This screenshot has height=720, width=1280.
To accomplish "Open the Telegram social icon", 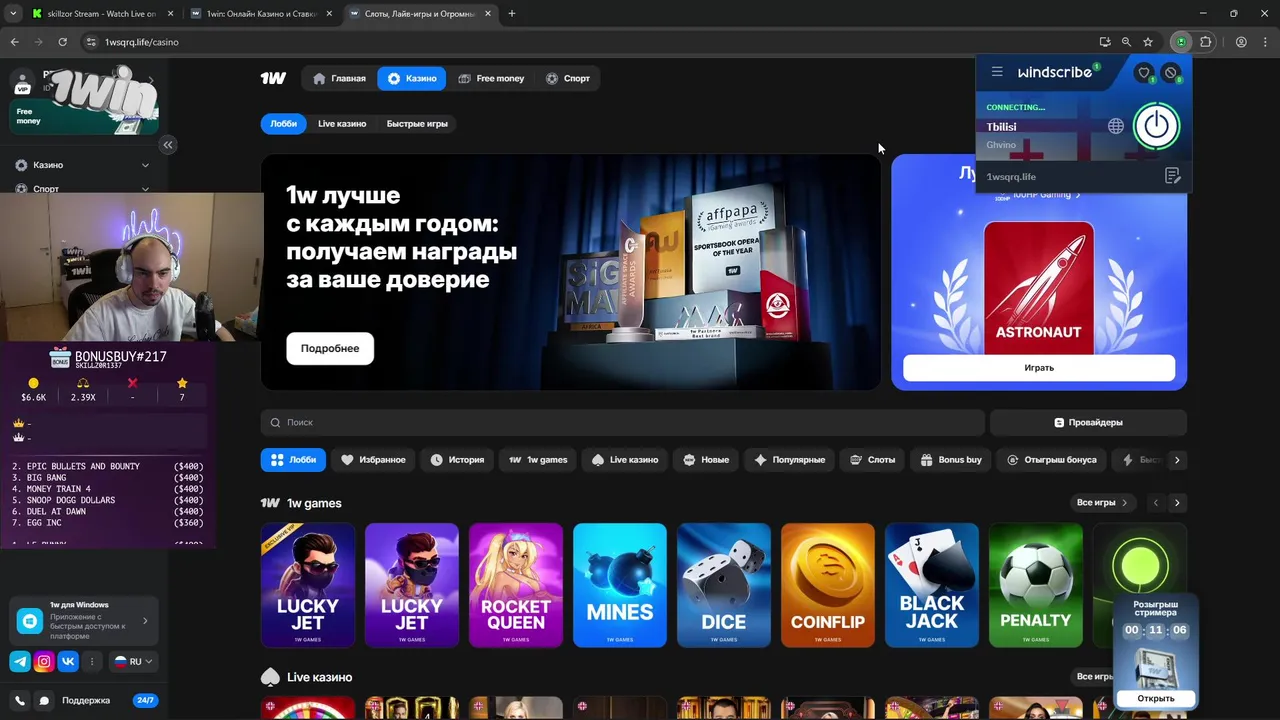I will (x=20, y=661).
